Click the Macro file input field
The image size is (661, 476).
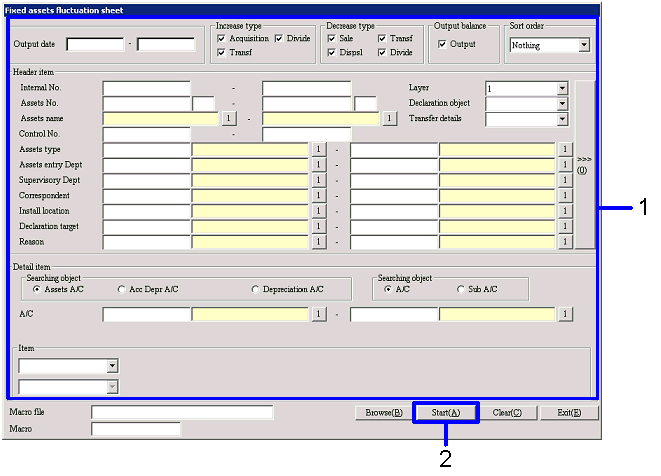(x=182, y=412)
